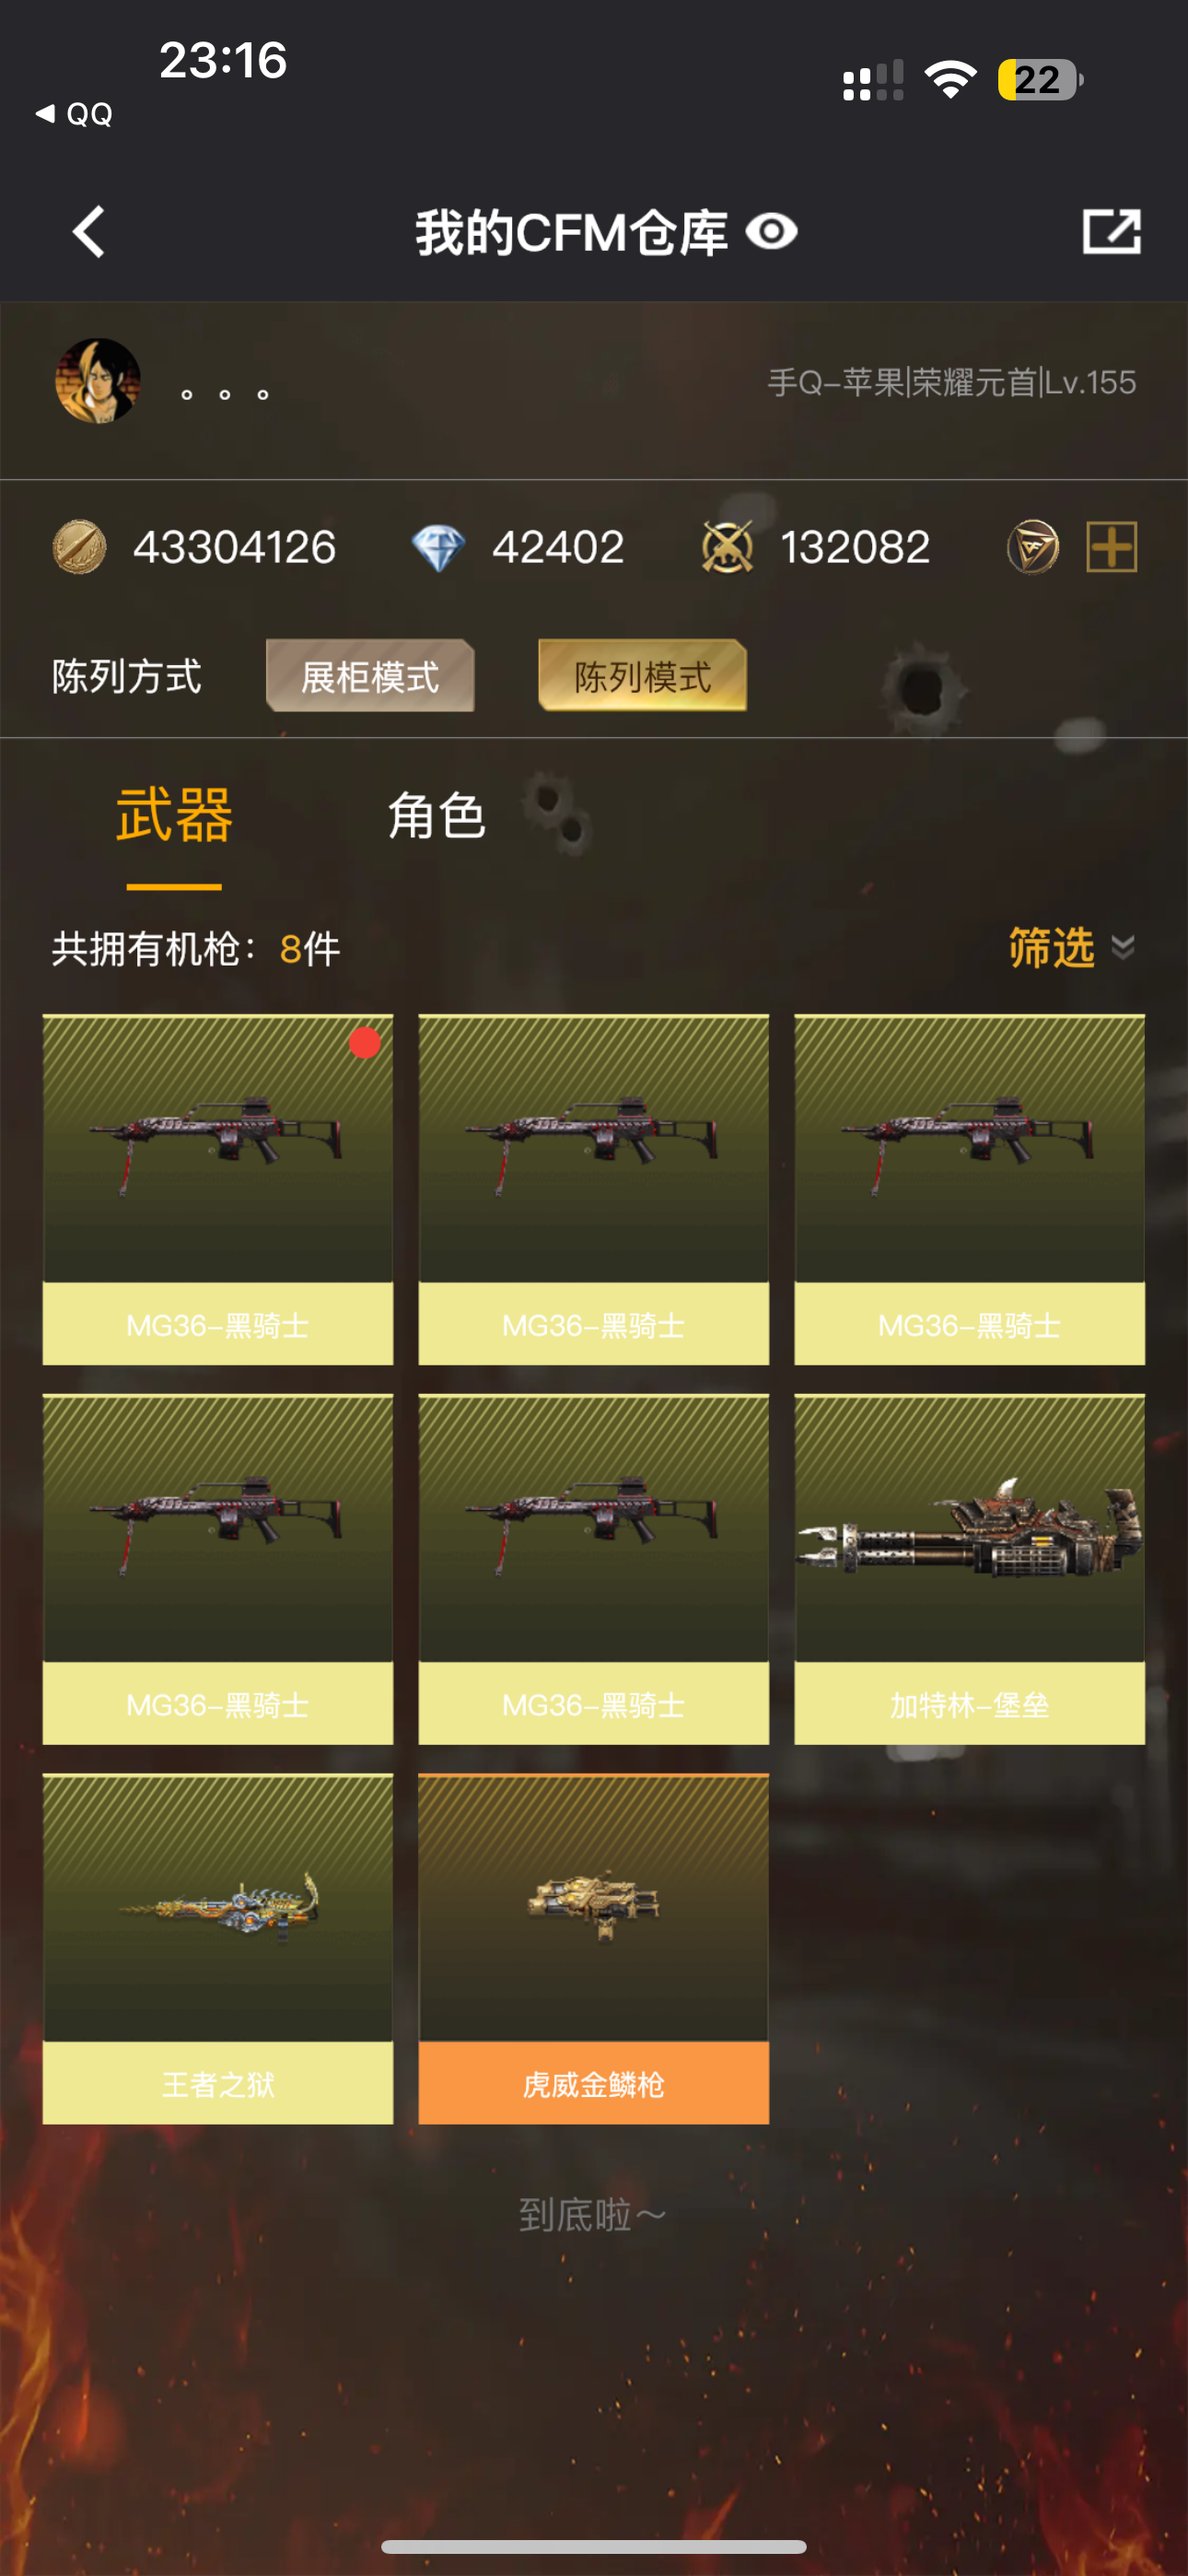
Task: Click the chevron beside 筛选
Action: pos(1123,947)
